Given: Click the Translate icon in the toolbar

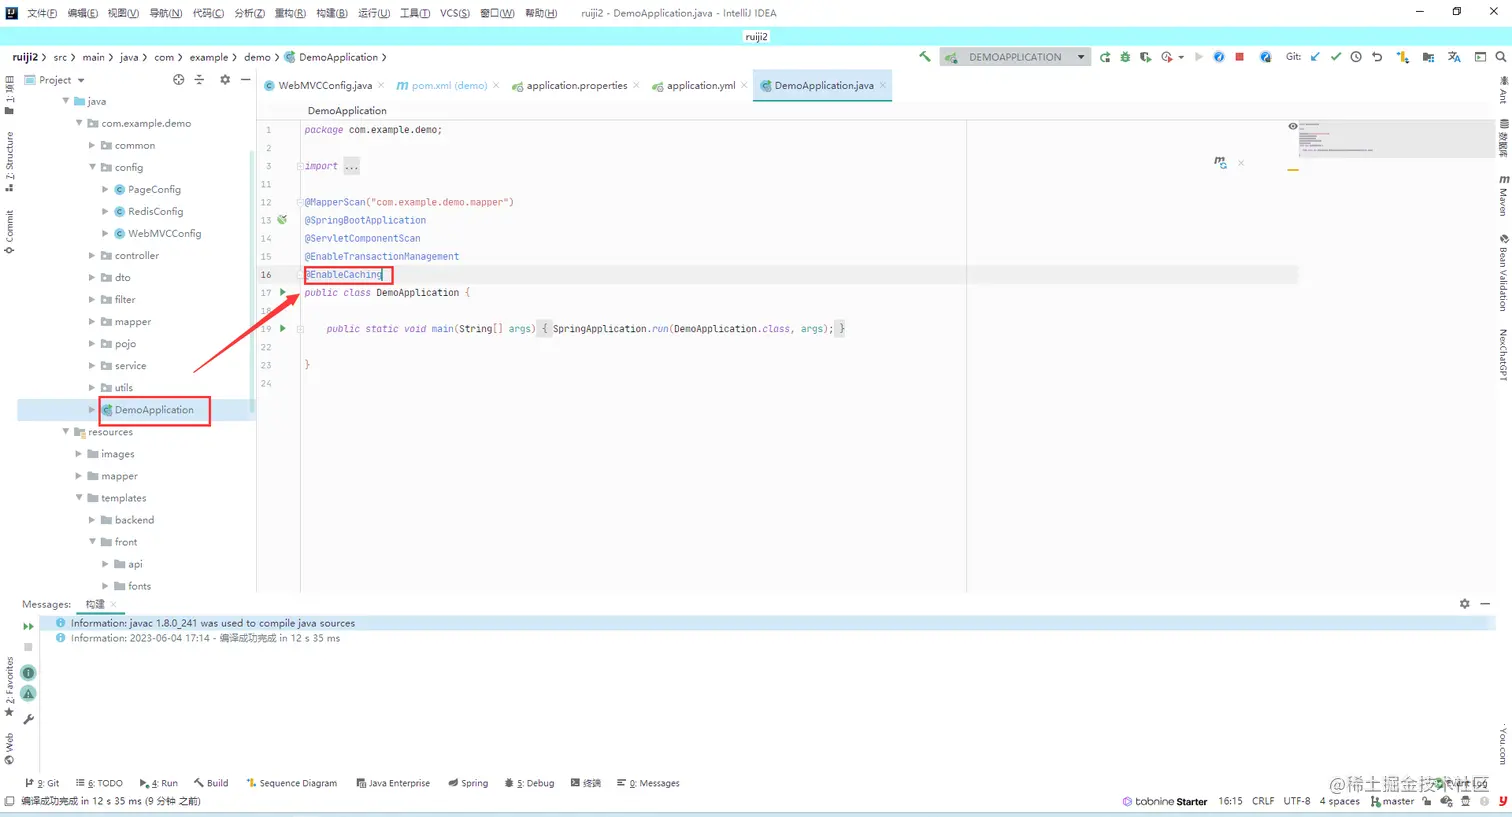Looking at the screenshot, I should (x=1454, y=57).
